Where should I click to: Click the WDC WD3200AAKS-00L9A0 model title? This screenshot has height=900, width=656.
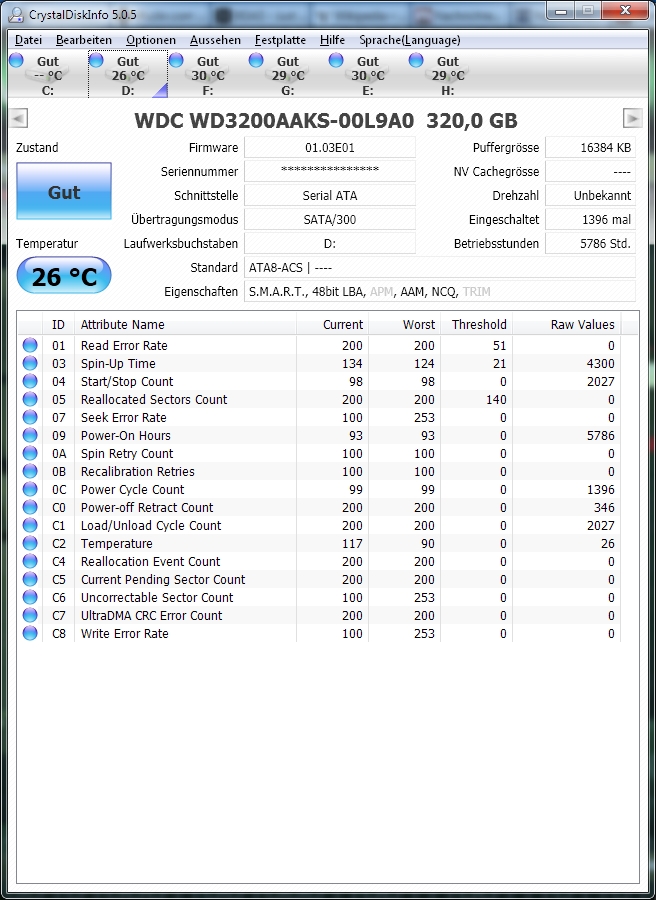pyautogui.click(x=325, y=121)
